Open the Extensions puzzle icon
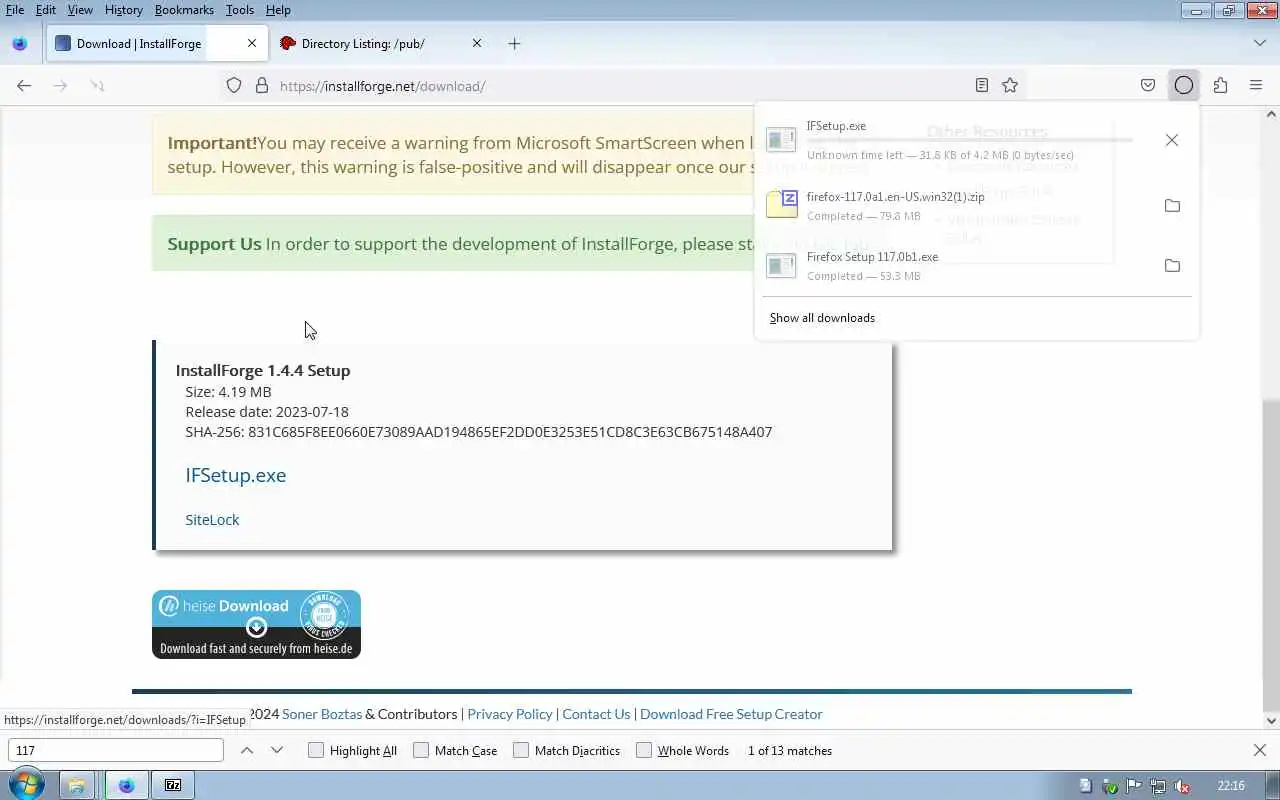1280x800 pixels. coord(1220,86)
